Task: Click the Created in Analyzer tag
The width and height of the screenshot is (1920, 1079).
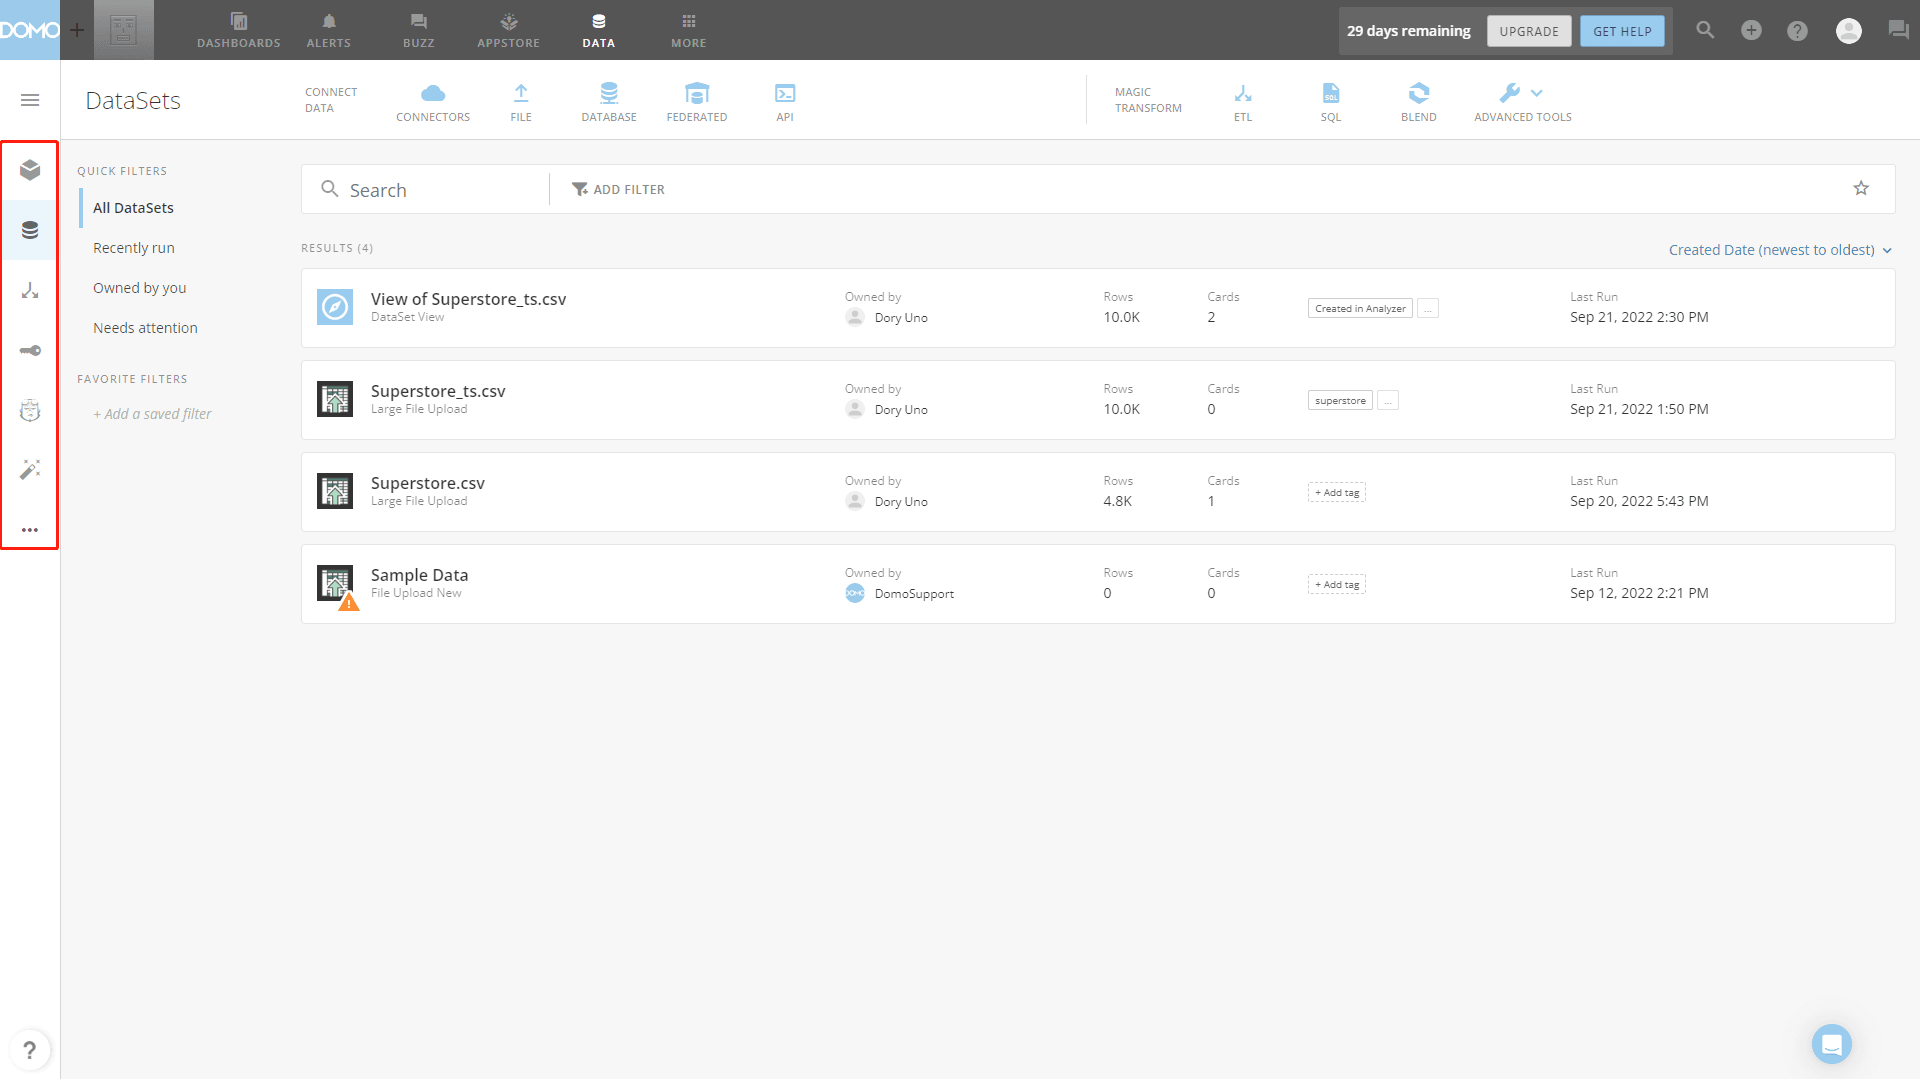Action: (x=1360, y=308)
